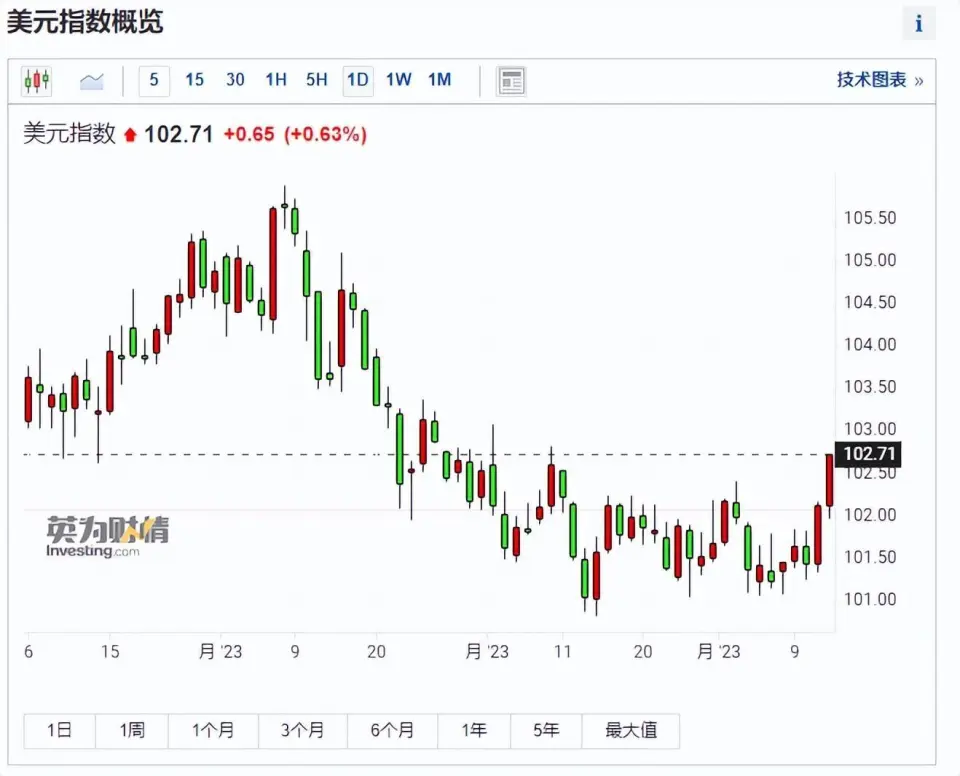Choose the 1W interval
The width and height of the screenshot is (960, 776).
(399, 80)
